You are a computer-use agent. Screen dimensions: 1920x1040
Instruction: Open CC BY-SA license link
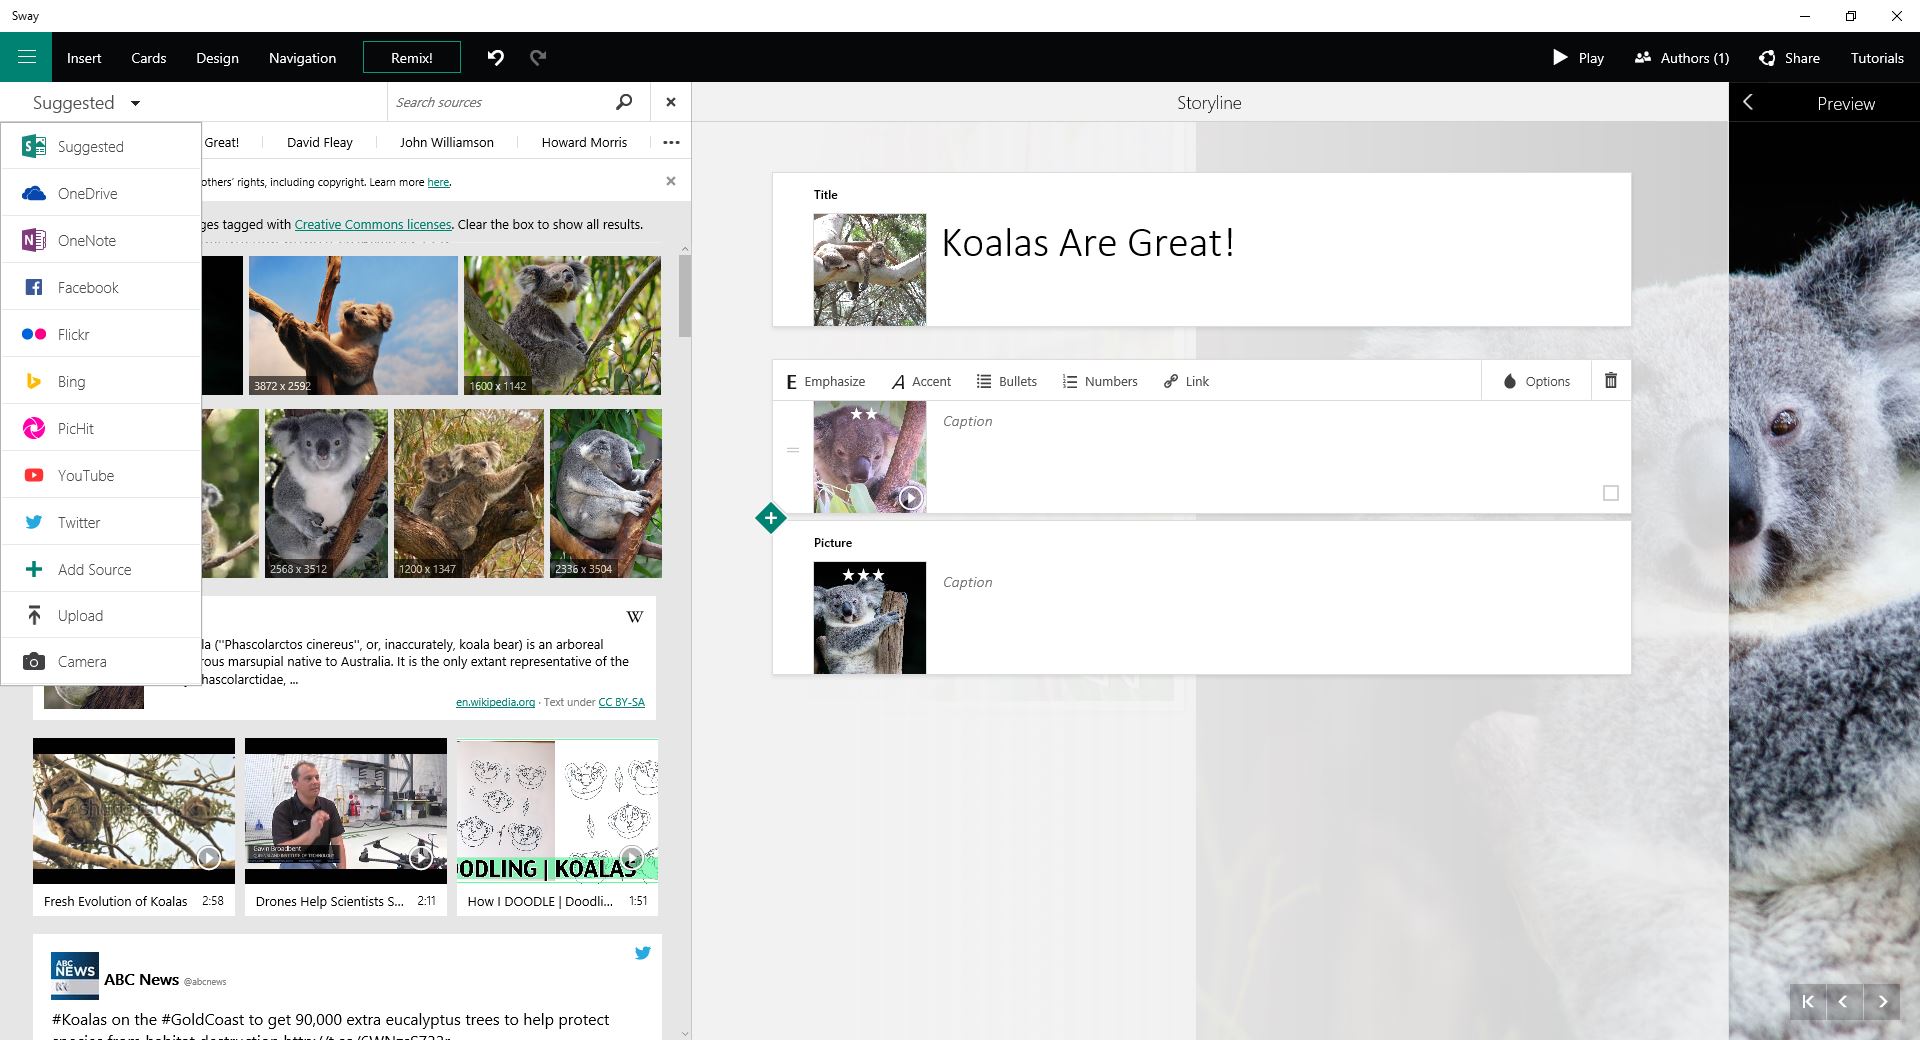pos(621,702)
